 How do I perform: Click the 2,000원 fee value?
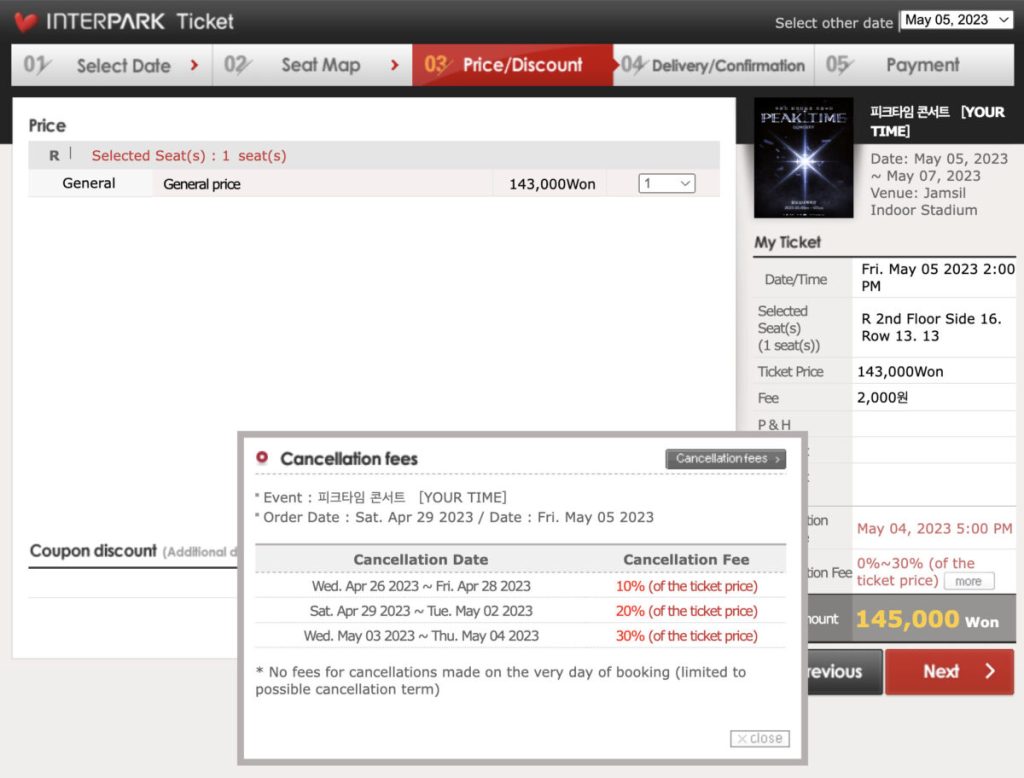[x=882, y=397]
